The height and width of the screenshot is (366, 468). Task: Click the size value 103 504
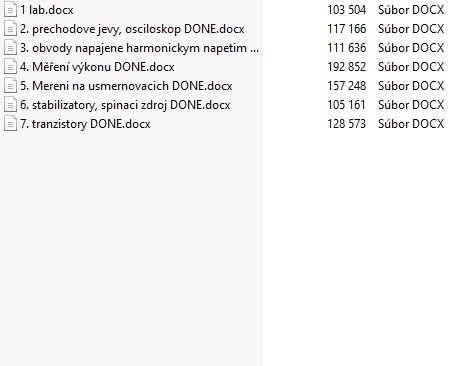[346, 10]
